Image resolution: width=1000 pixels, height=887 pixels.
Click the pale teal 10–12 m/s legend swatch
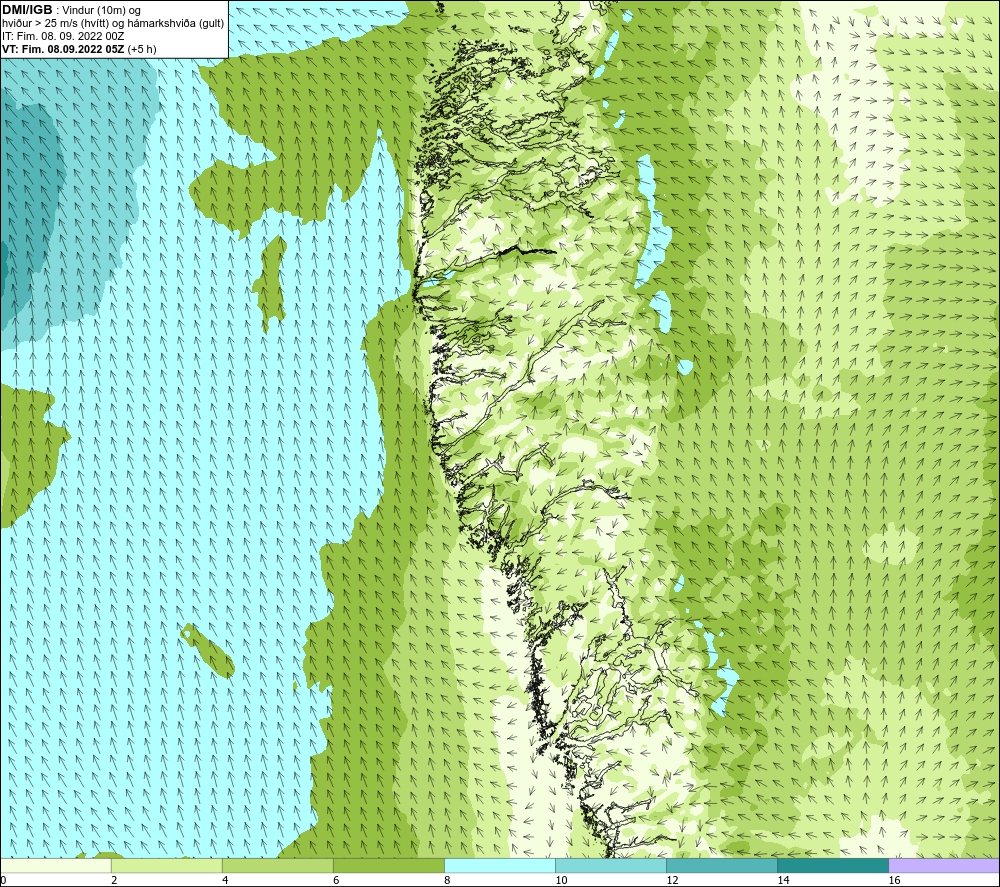(x=611, y=865)
